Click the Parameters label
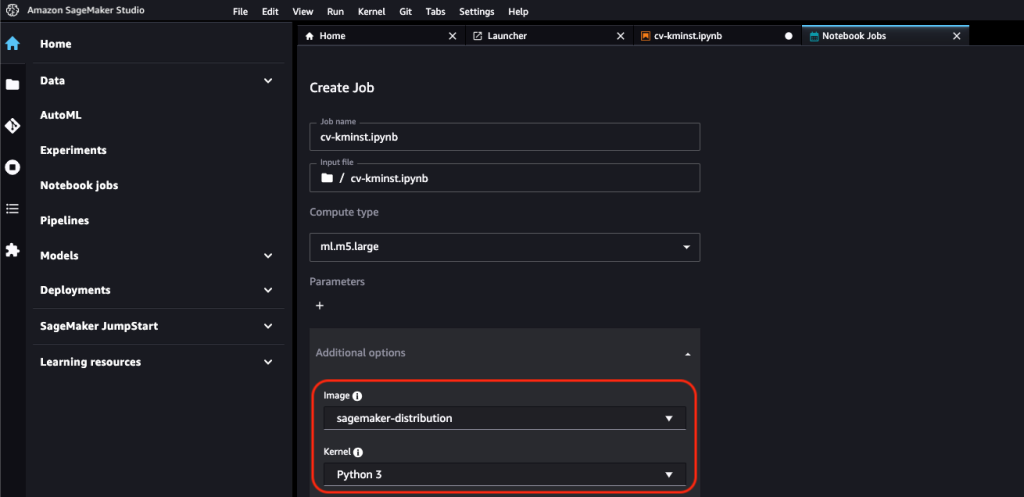1024x497 pixels. click(337, 281)
